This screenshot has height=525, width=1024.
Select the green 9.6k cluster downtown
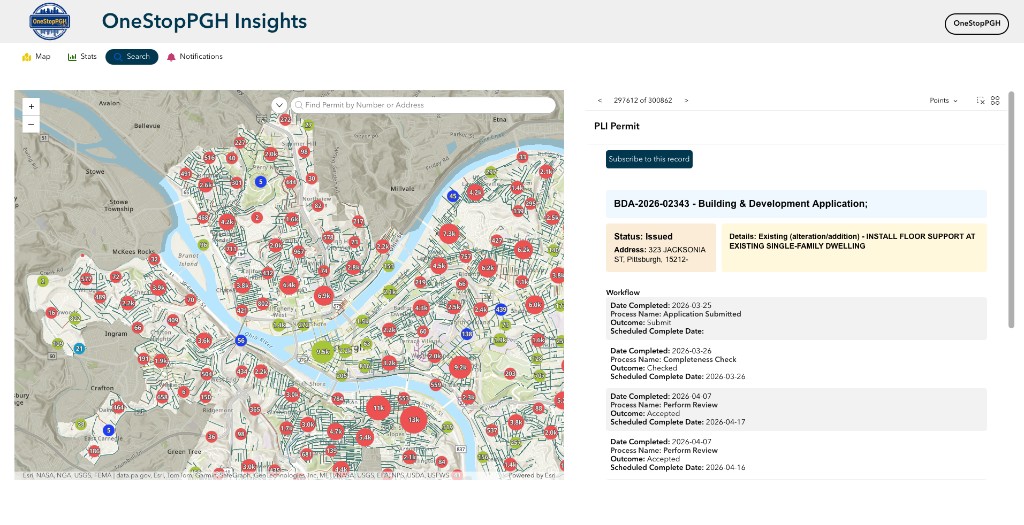coord(323,351)
